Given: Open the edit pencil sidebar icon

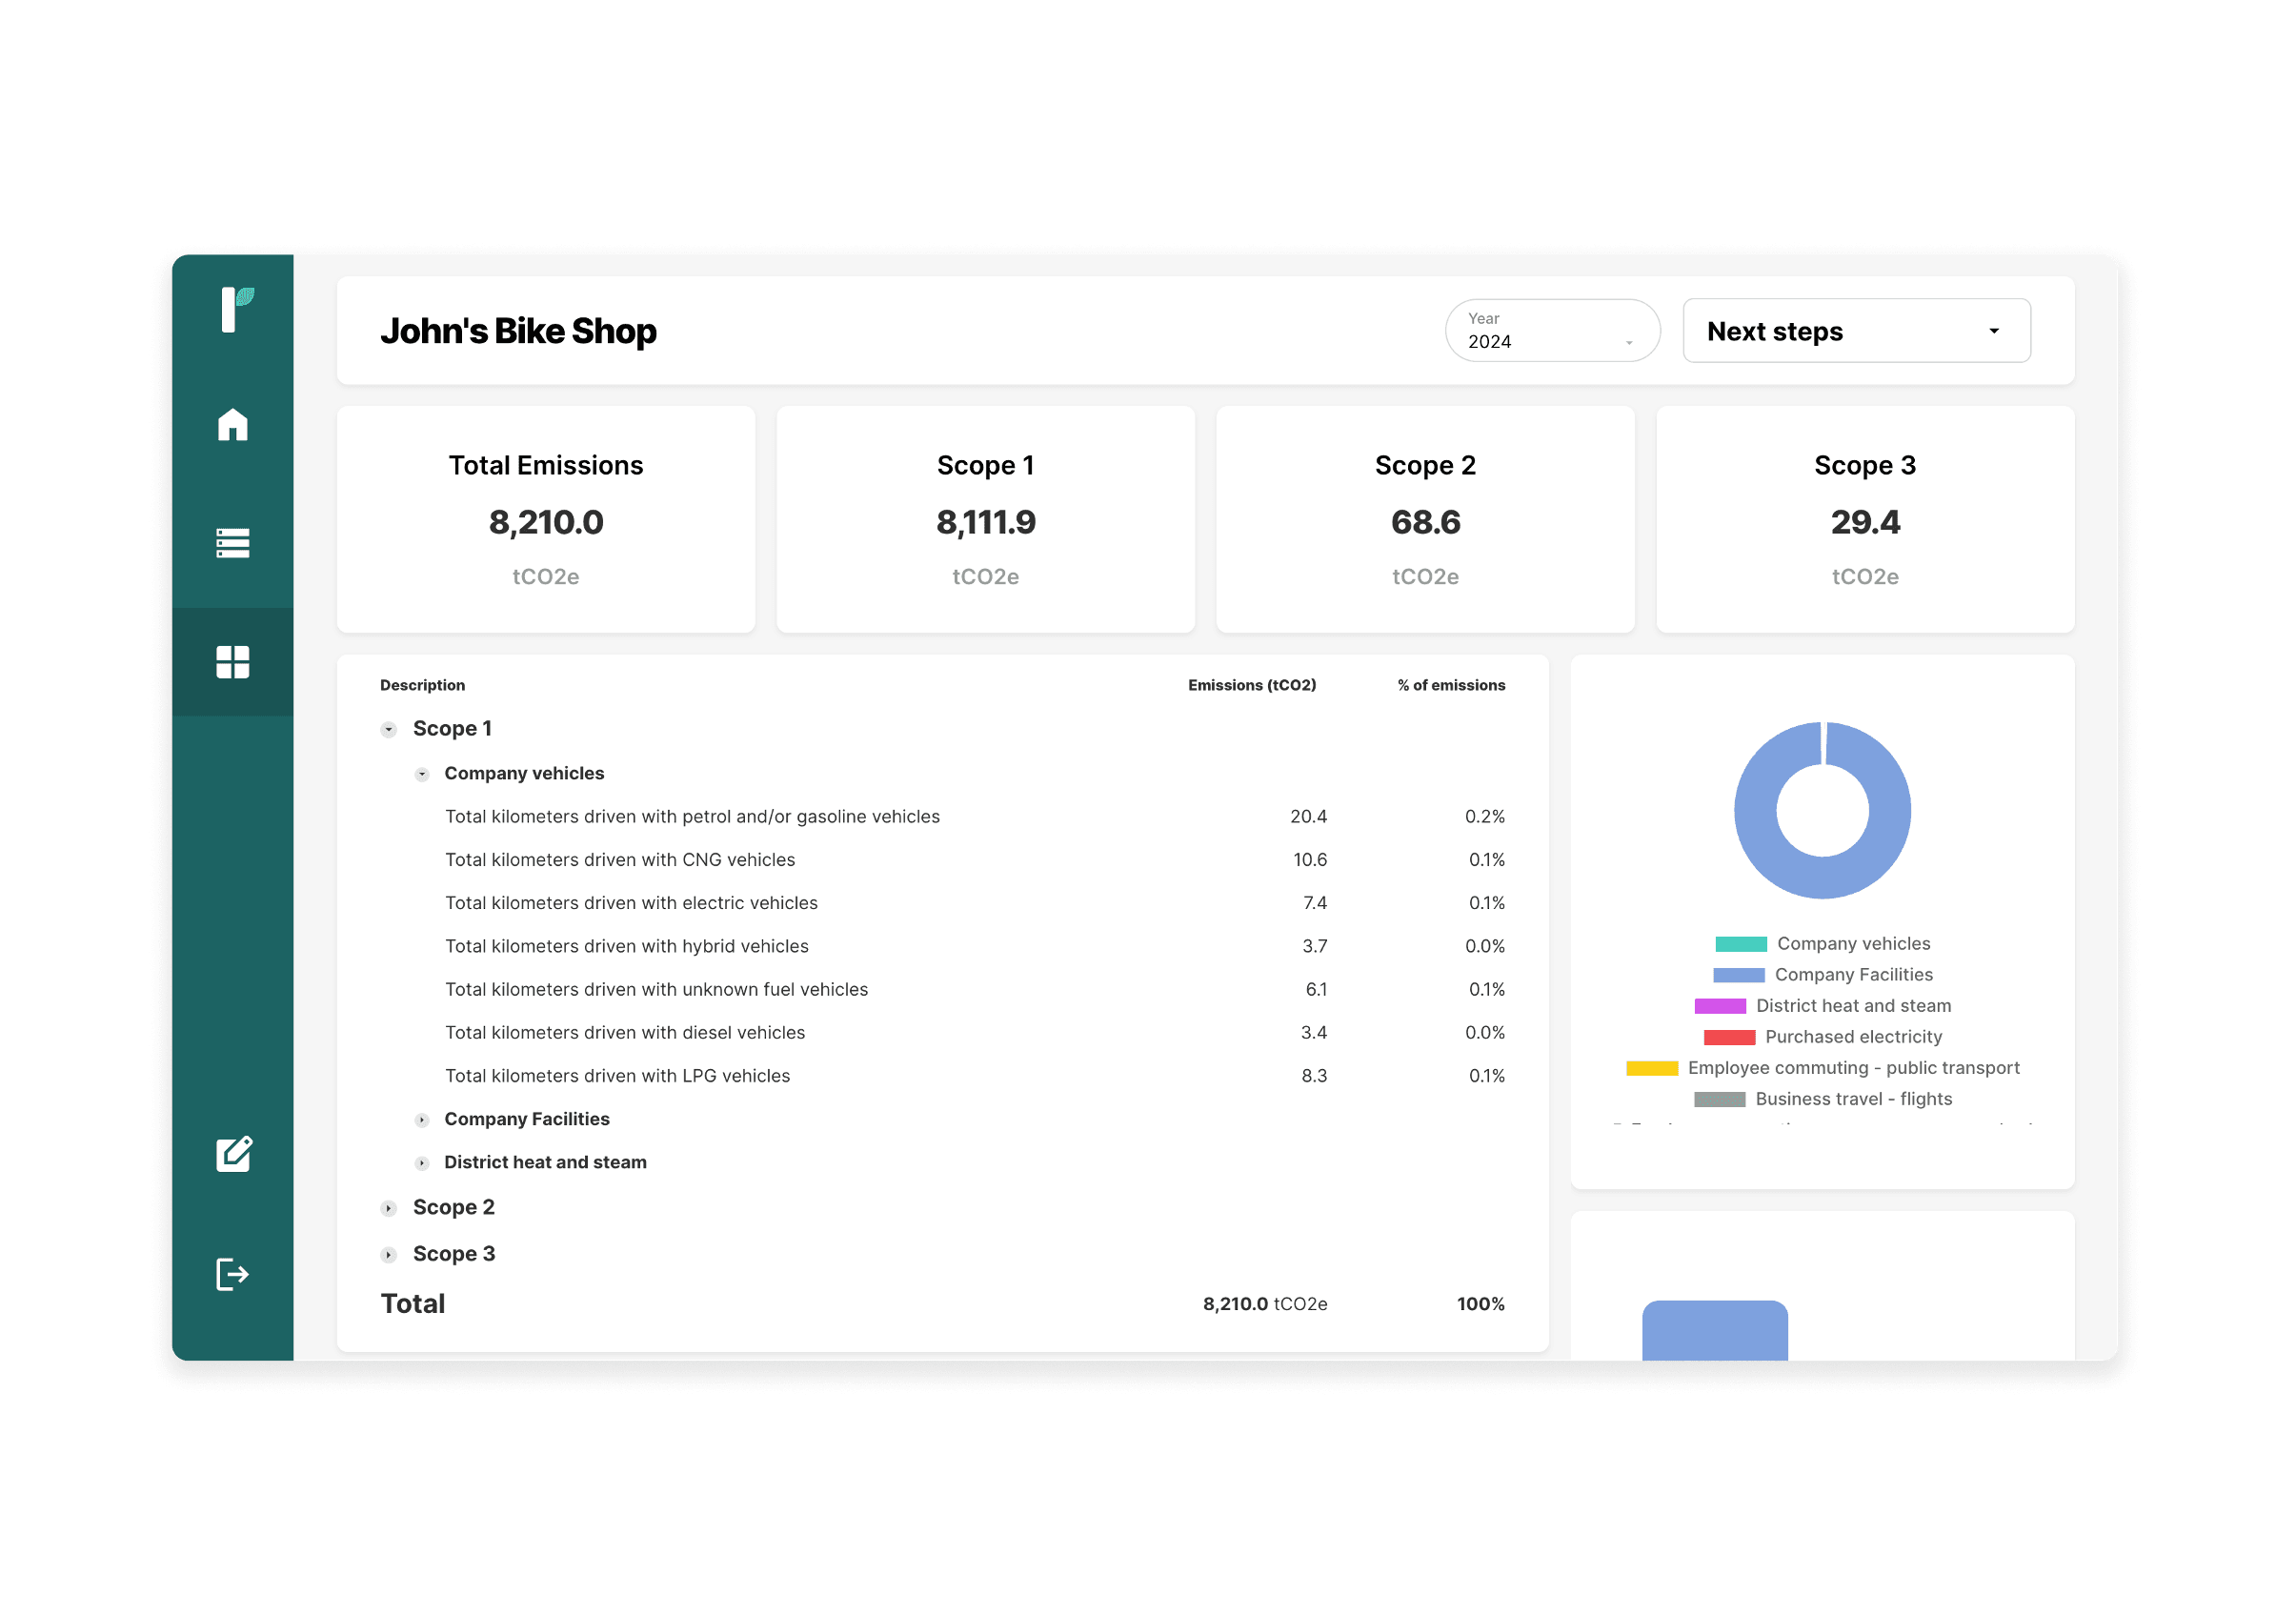Looking at the screenshot, I should point(234,1154).
